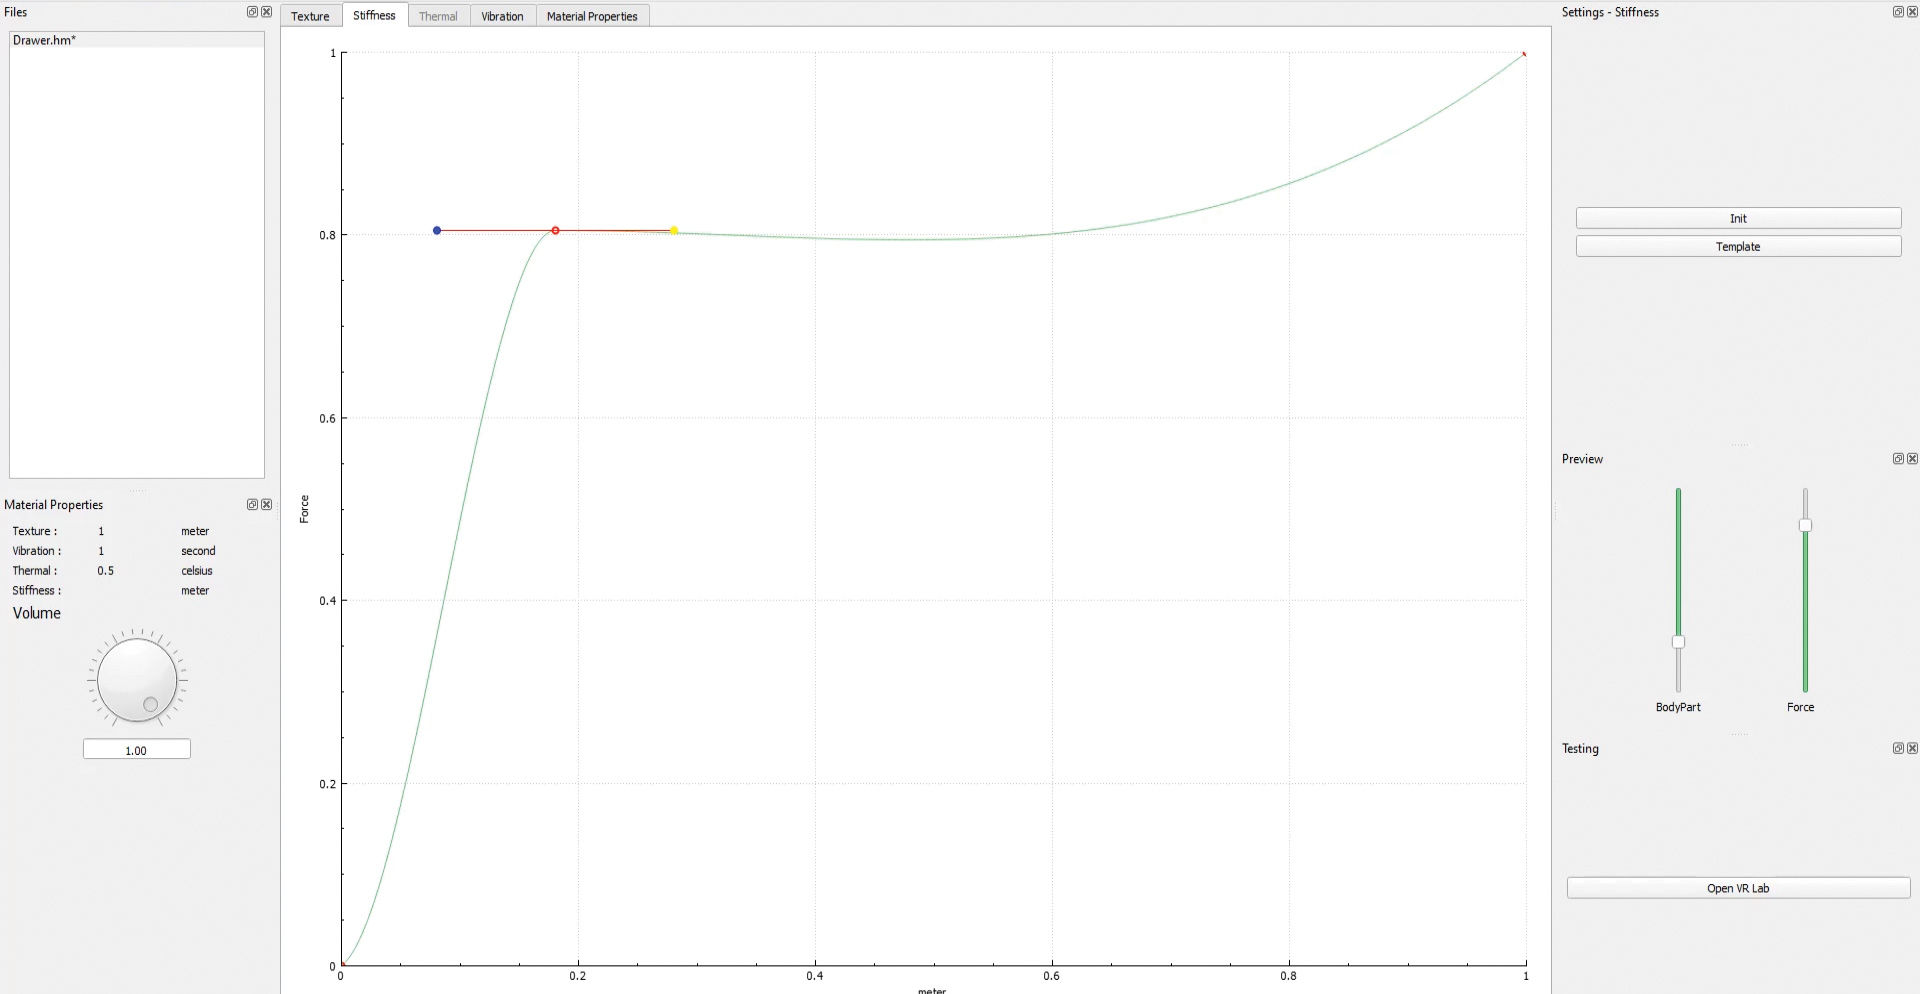Undock the Preview panel
This screenshot has height=994, width=1920.
(x=1897, y=459)
